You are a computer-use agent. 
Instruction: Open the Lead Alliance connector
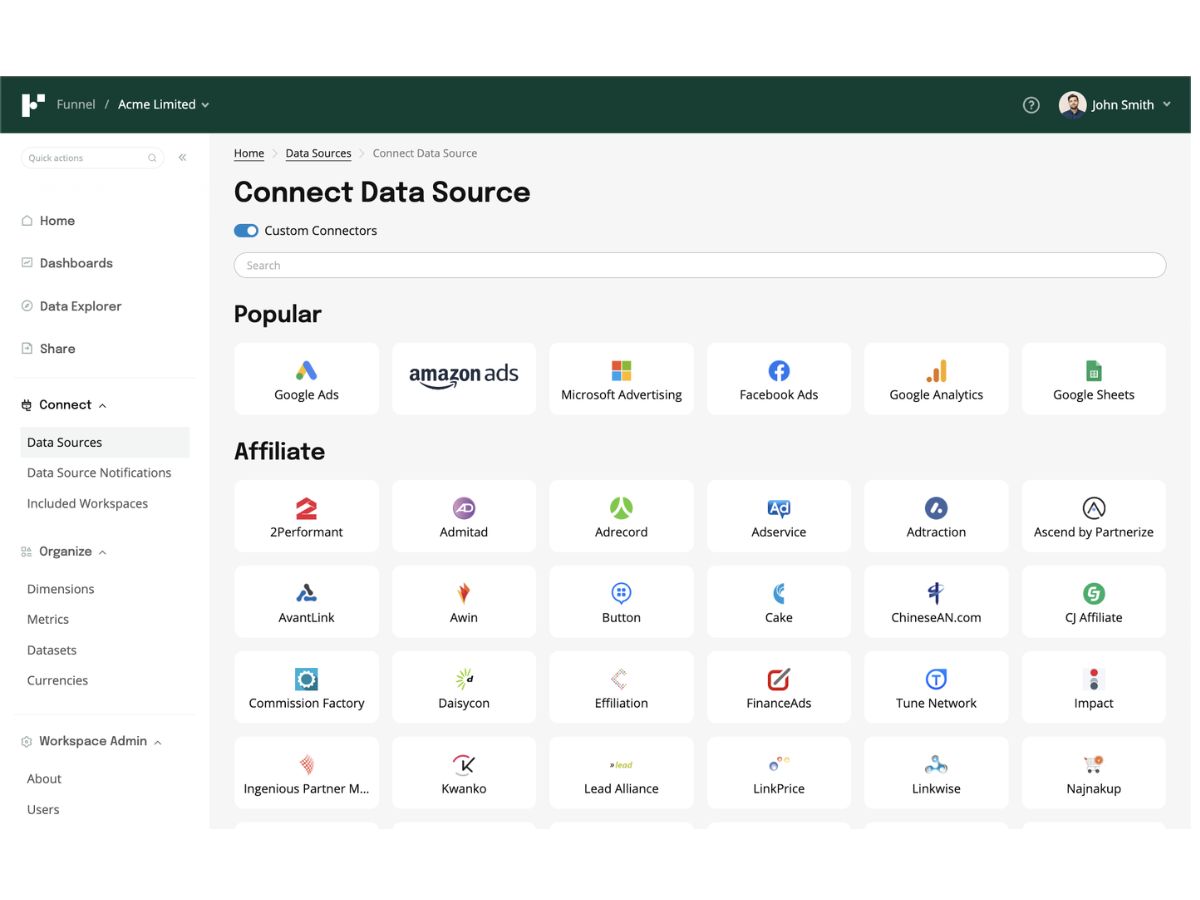tap(621, 773)
